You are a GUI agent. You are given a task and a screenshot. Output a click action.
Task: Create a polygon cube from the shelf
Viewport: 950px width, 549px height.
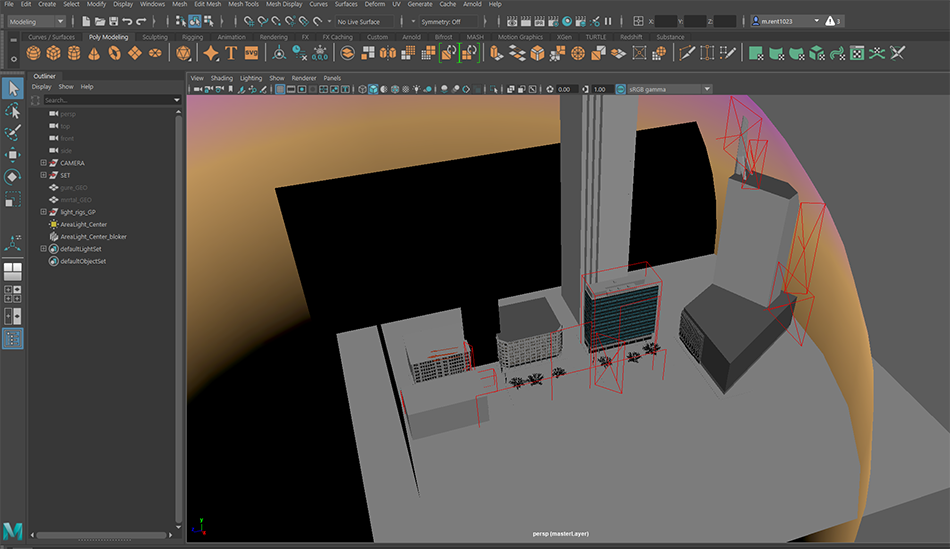(53, 53)
